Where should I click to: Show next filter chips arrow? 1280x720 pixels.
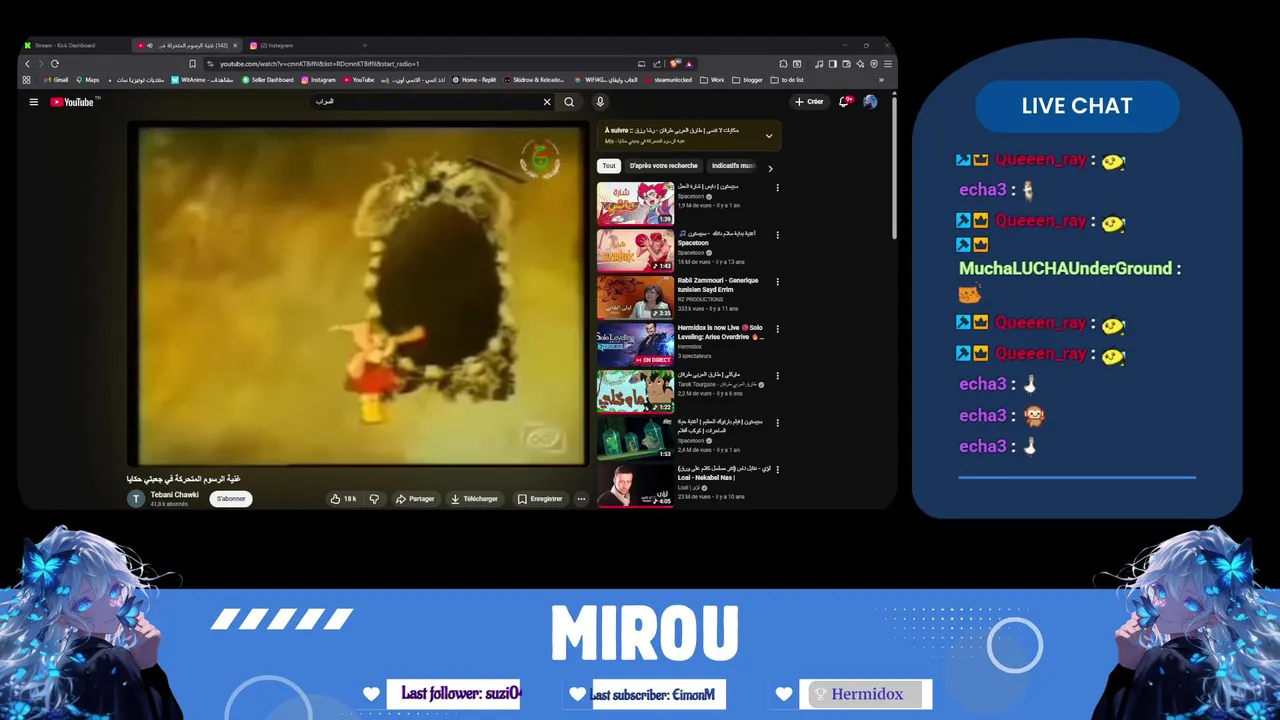pos(770,168)
